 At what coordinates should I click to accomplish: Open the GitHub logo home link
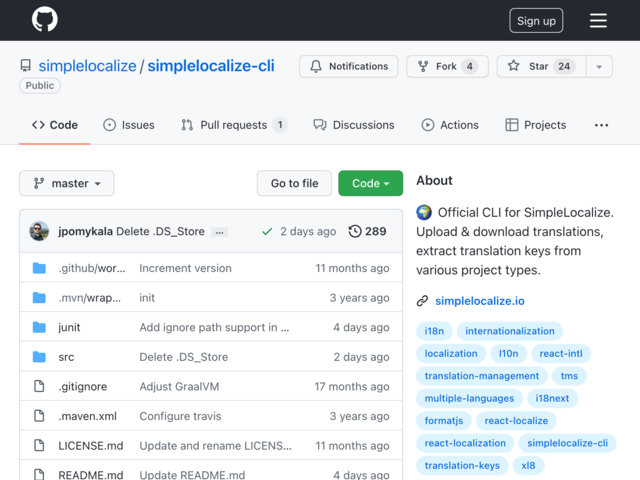tap(45, 19)
